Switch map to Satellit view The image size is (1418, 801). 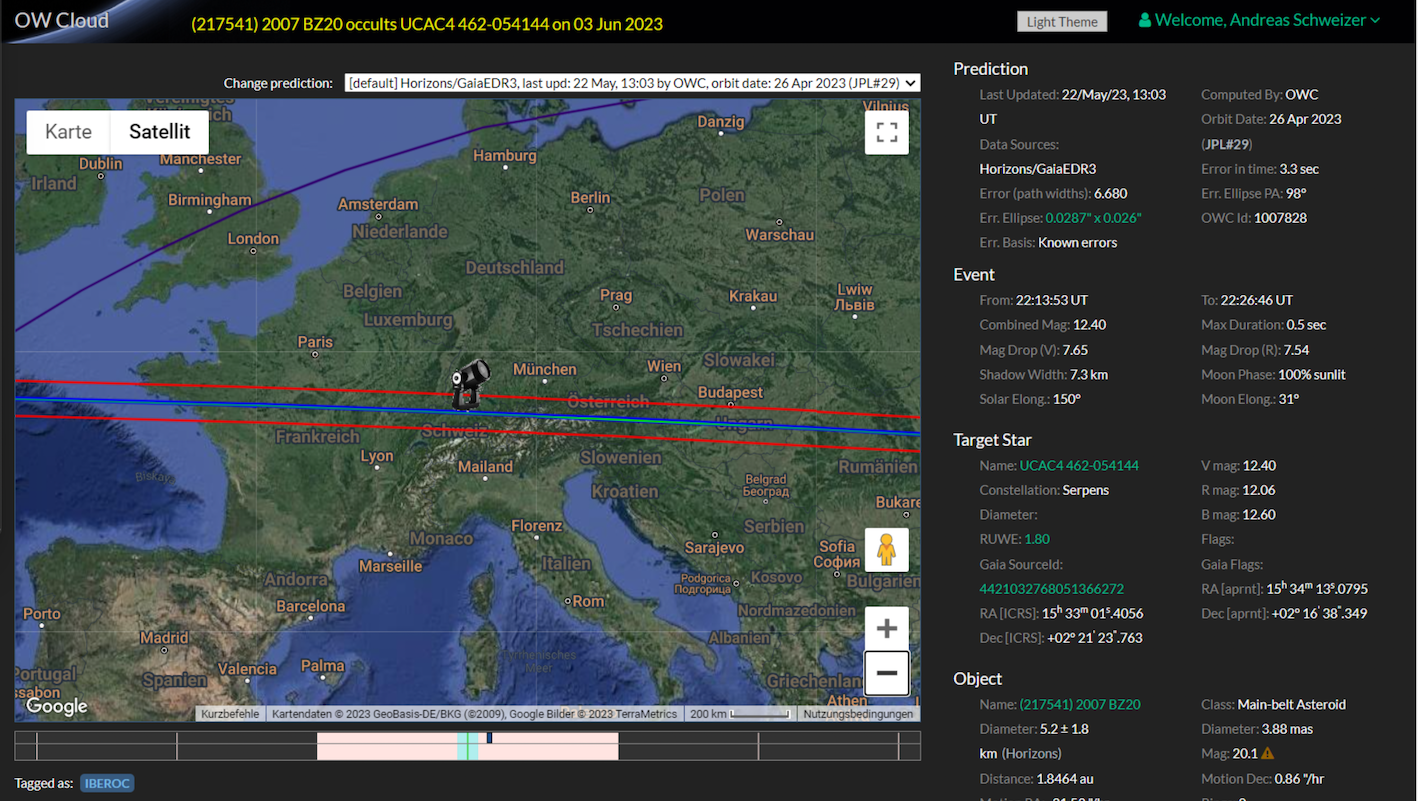click(159, 132)
